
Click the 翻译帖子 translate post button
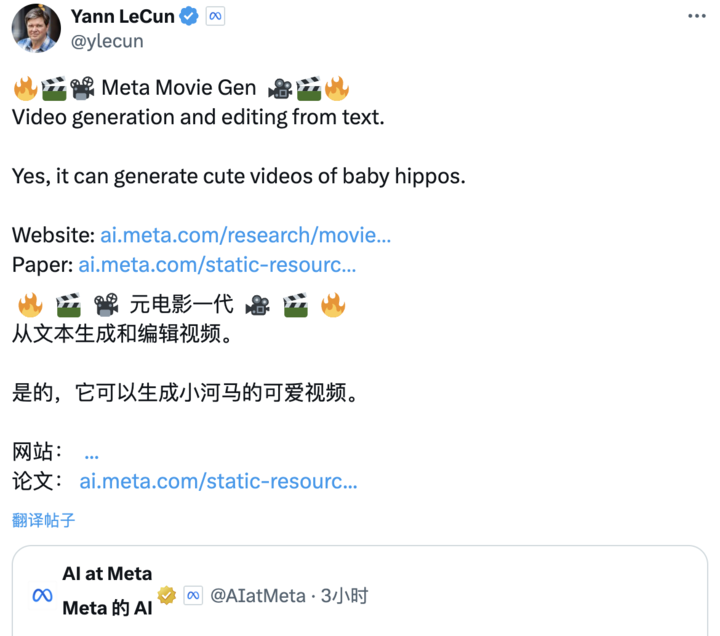pos(44,520)
